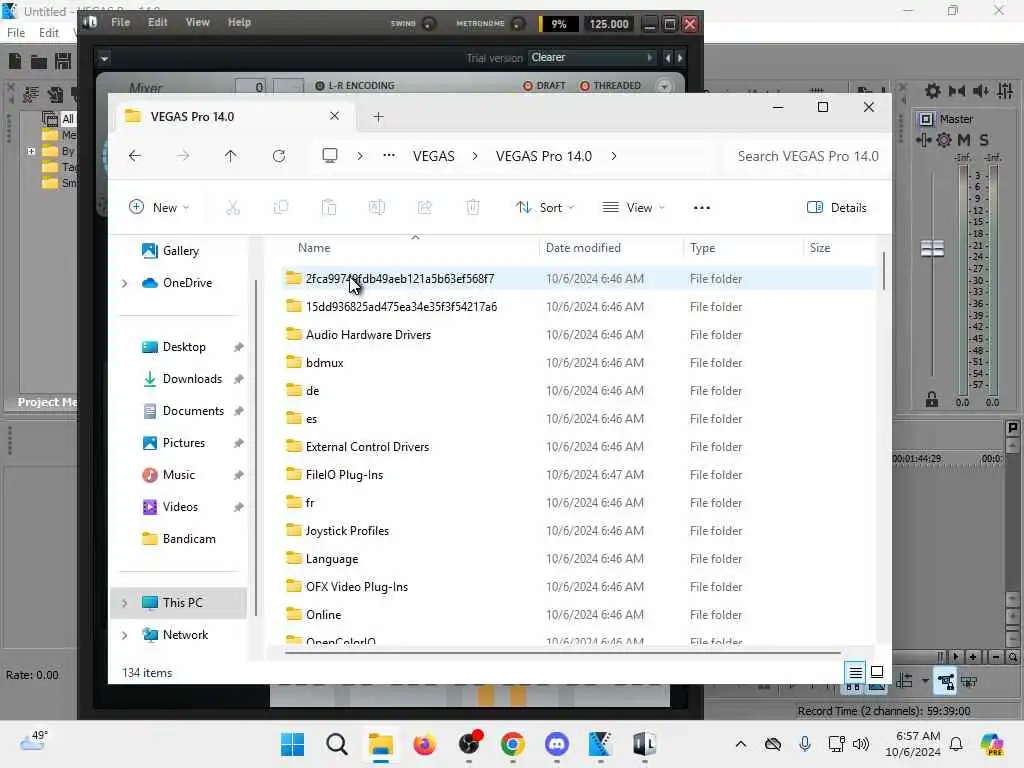This screenshot has width=1024, height=768.
Task: Sort by the Name column header
Action: coord(314,248)
